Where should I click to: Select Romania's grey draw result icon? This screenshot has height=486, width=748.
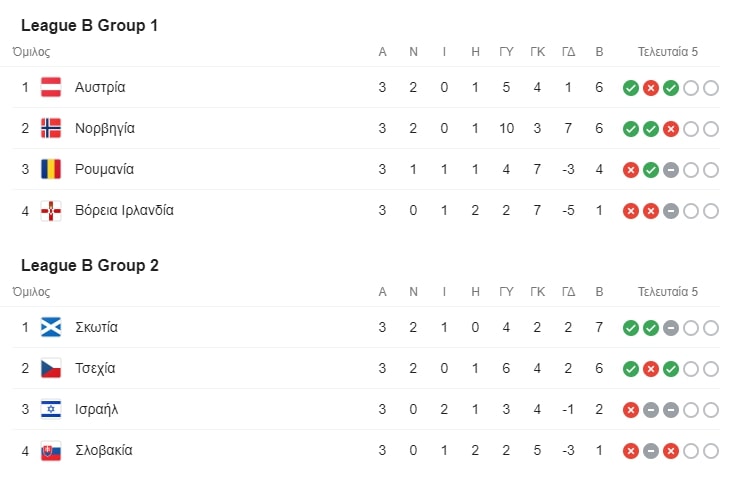[671, 170]
